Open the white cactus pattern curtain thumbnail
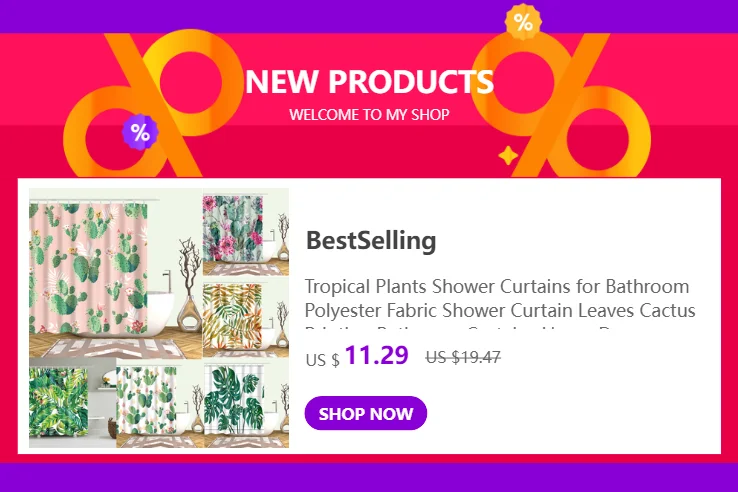Viewport: 738px width, 492px height. click(160, 403)
